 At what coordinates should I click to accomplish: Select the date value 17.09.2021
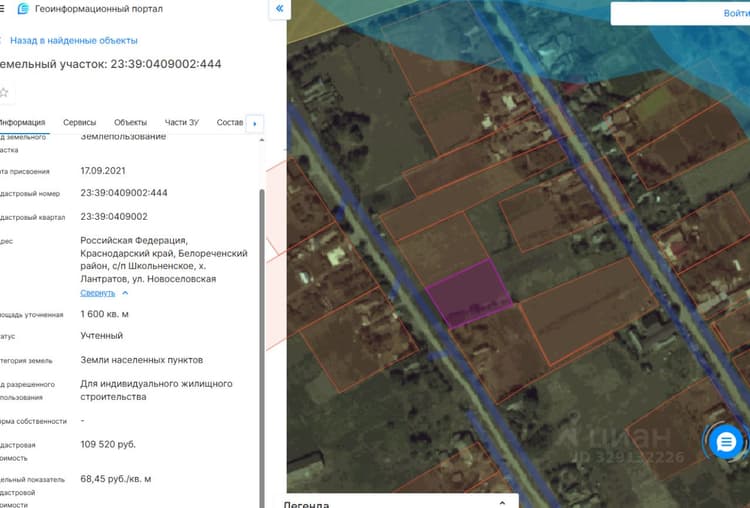tap(103, 171)
